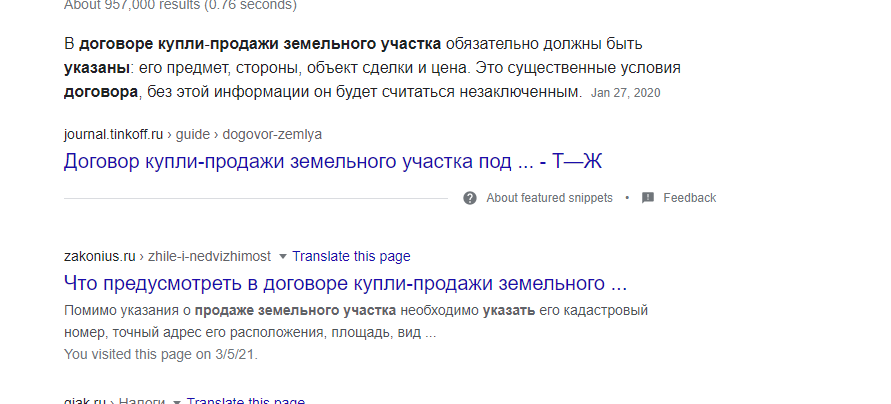Click the 'About 957,000 results' stats text
This screenshot has height=404, width=891.
[180, 5]
